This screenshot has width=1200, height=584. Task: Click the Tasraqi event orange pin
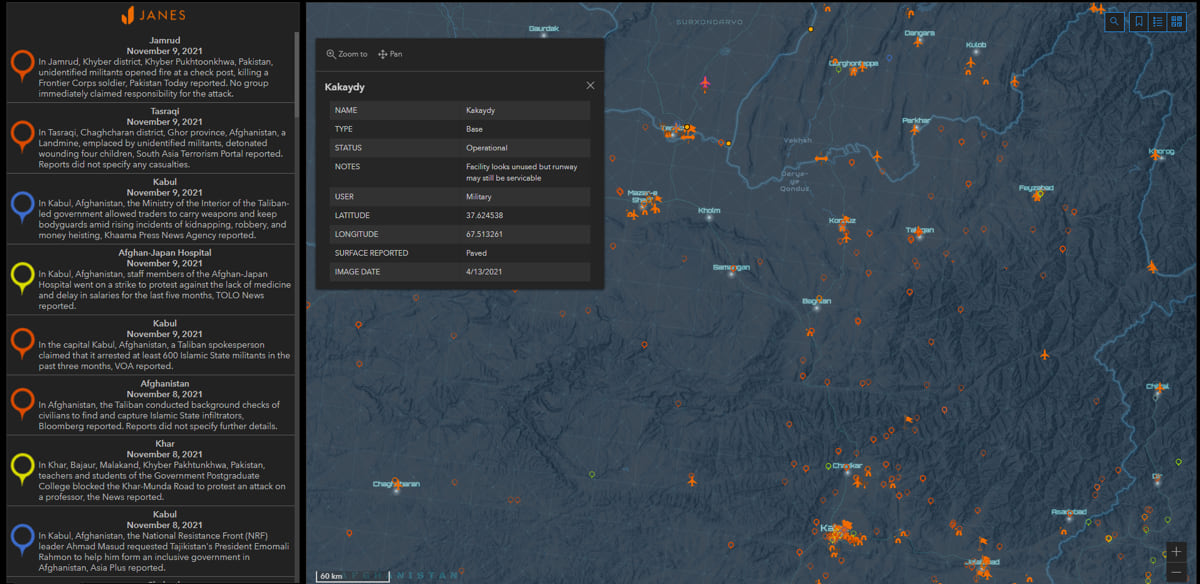[x=22, y=136]
